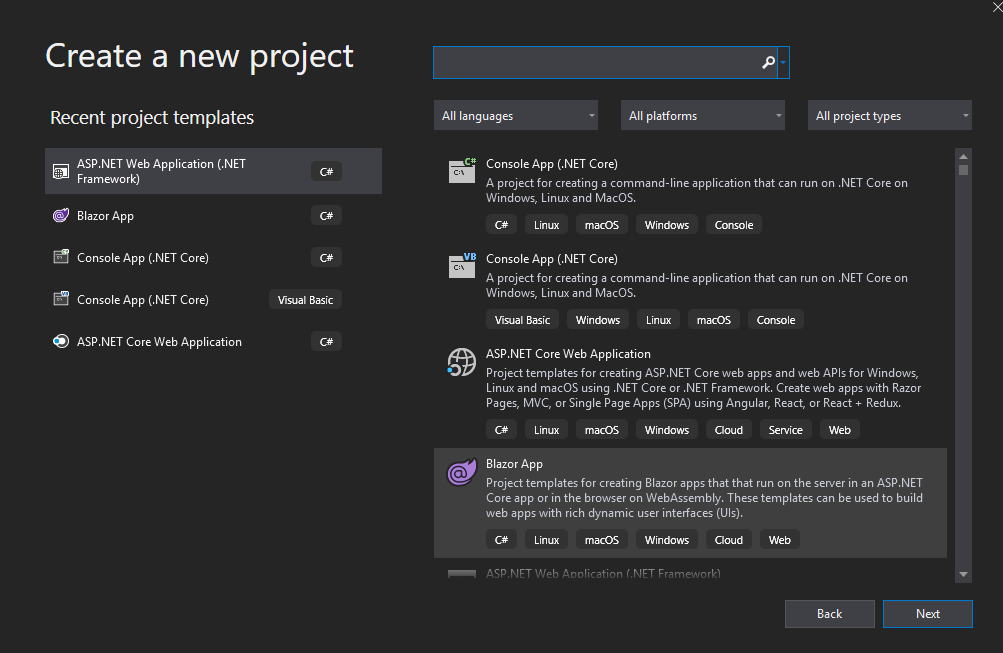Image resolution: width=1003 pixels, height=653 pixels.
Task: Click recent ASP.NET Core Web Application icon
Action: click(60, 342)
